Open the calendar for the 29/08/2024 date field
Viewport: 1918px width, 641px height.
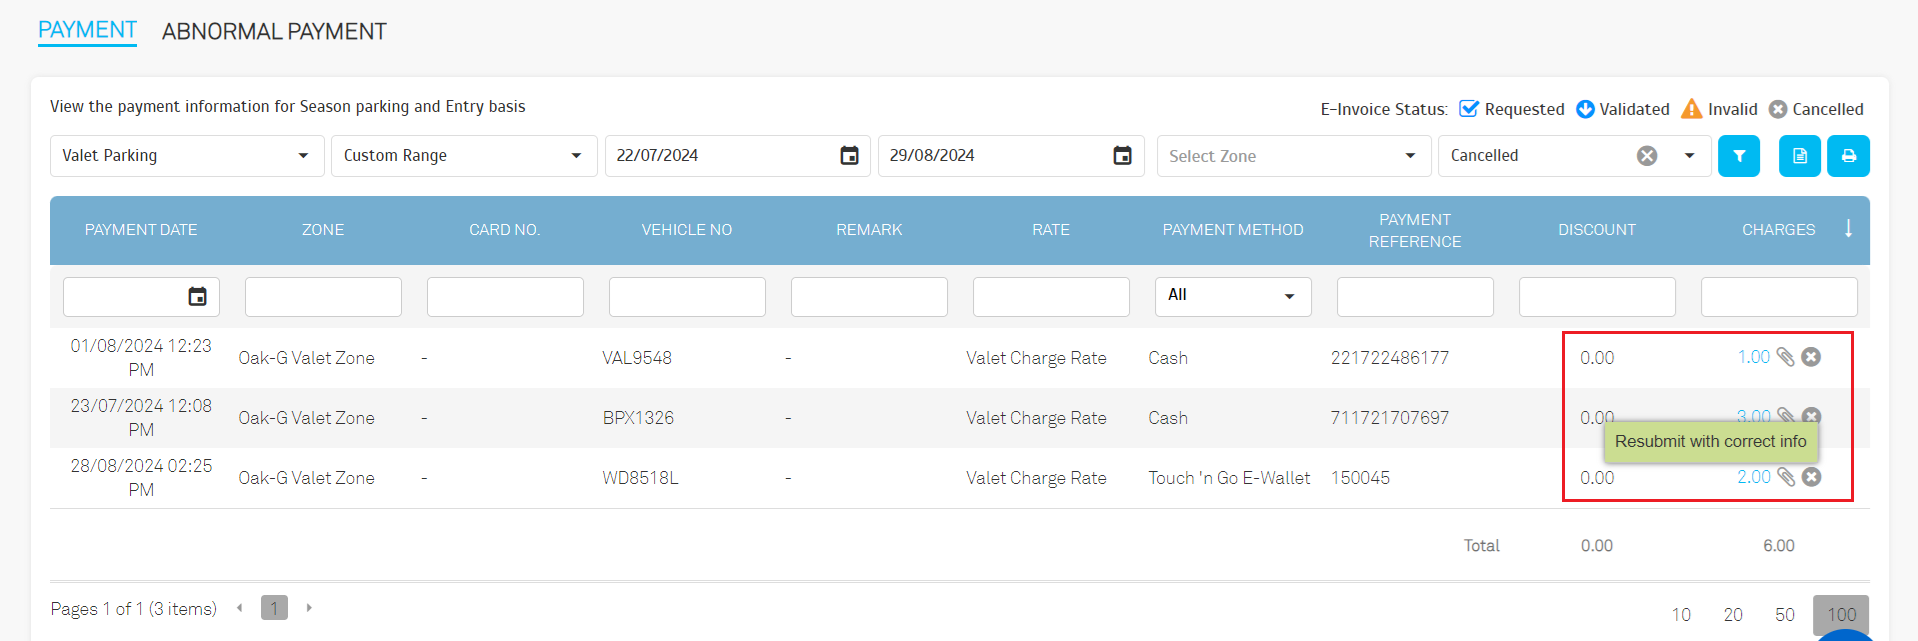click(x=1122, y=156)
